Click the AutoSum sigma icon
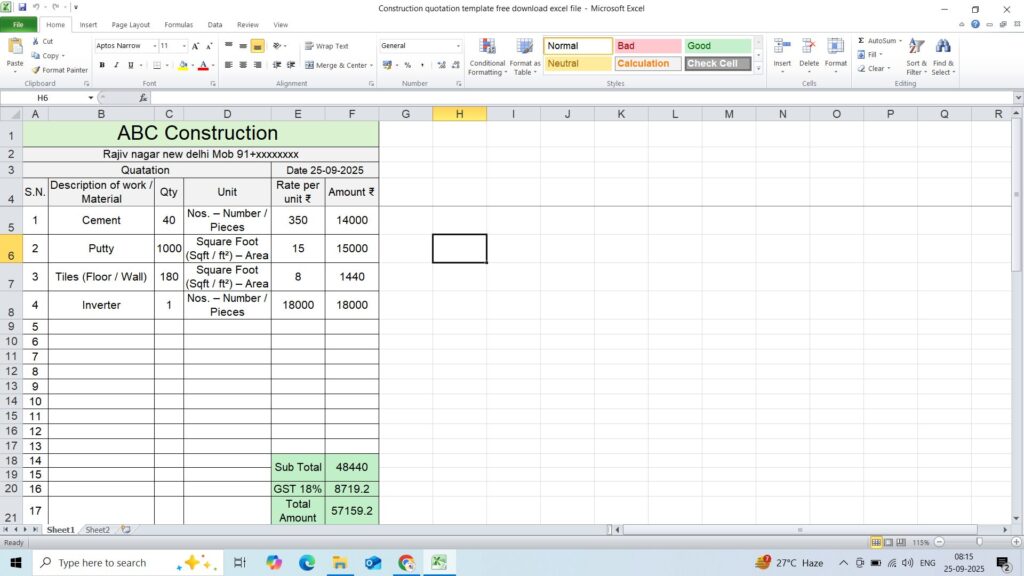 [861, 41]
